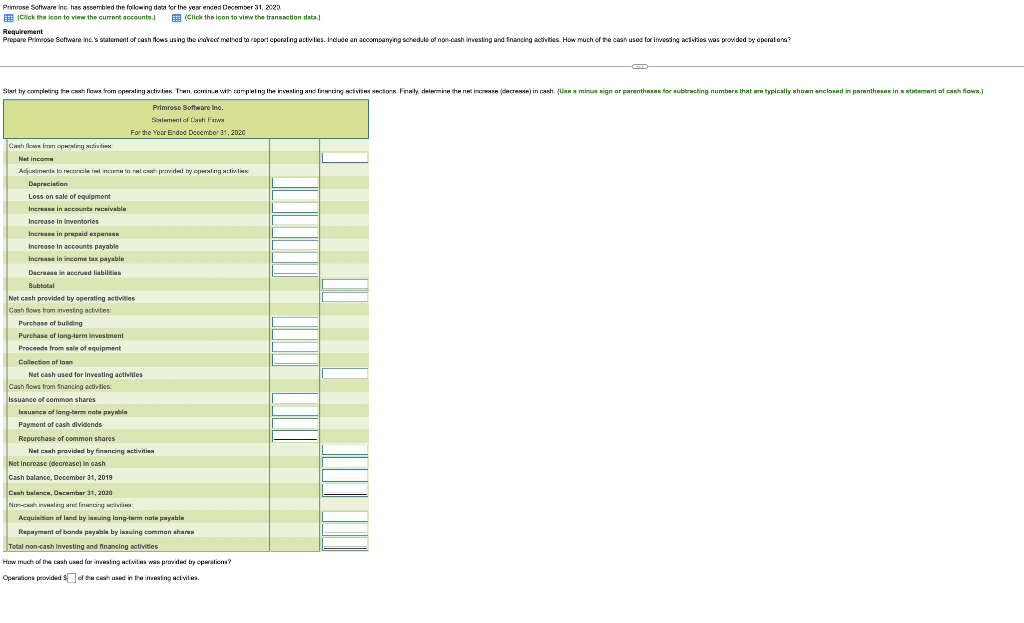Select Repayment of bonds payable field
Viewport: 1024px width, 623px height.
coord(345,530)
